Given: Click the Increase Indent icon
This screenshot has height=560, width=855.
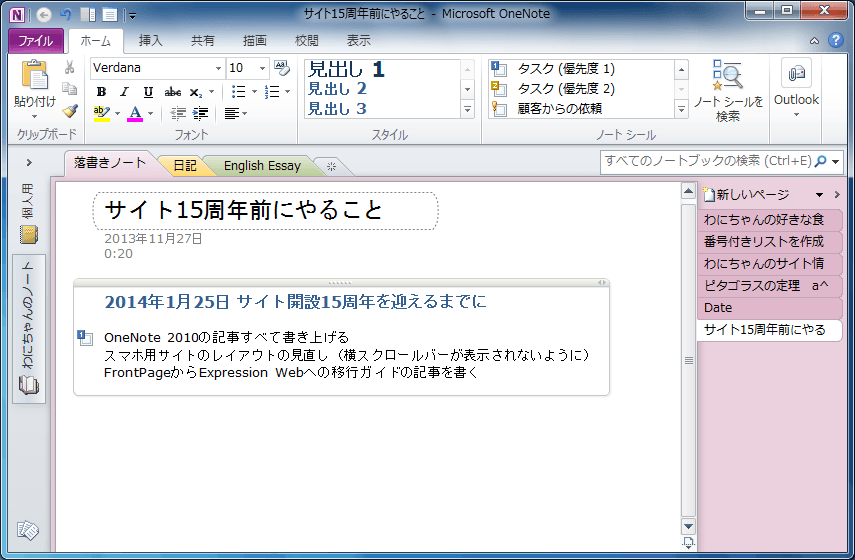Looking at the screenshot, I should click(x=200, y=113).
